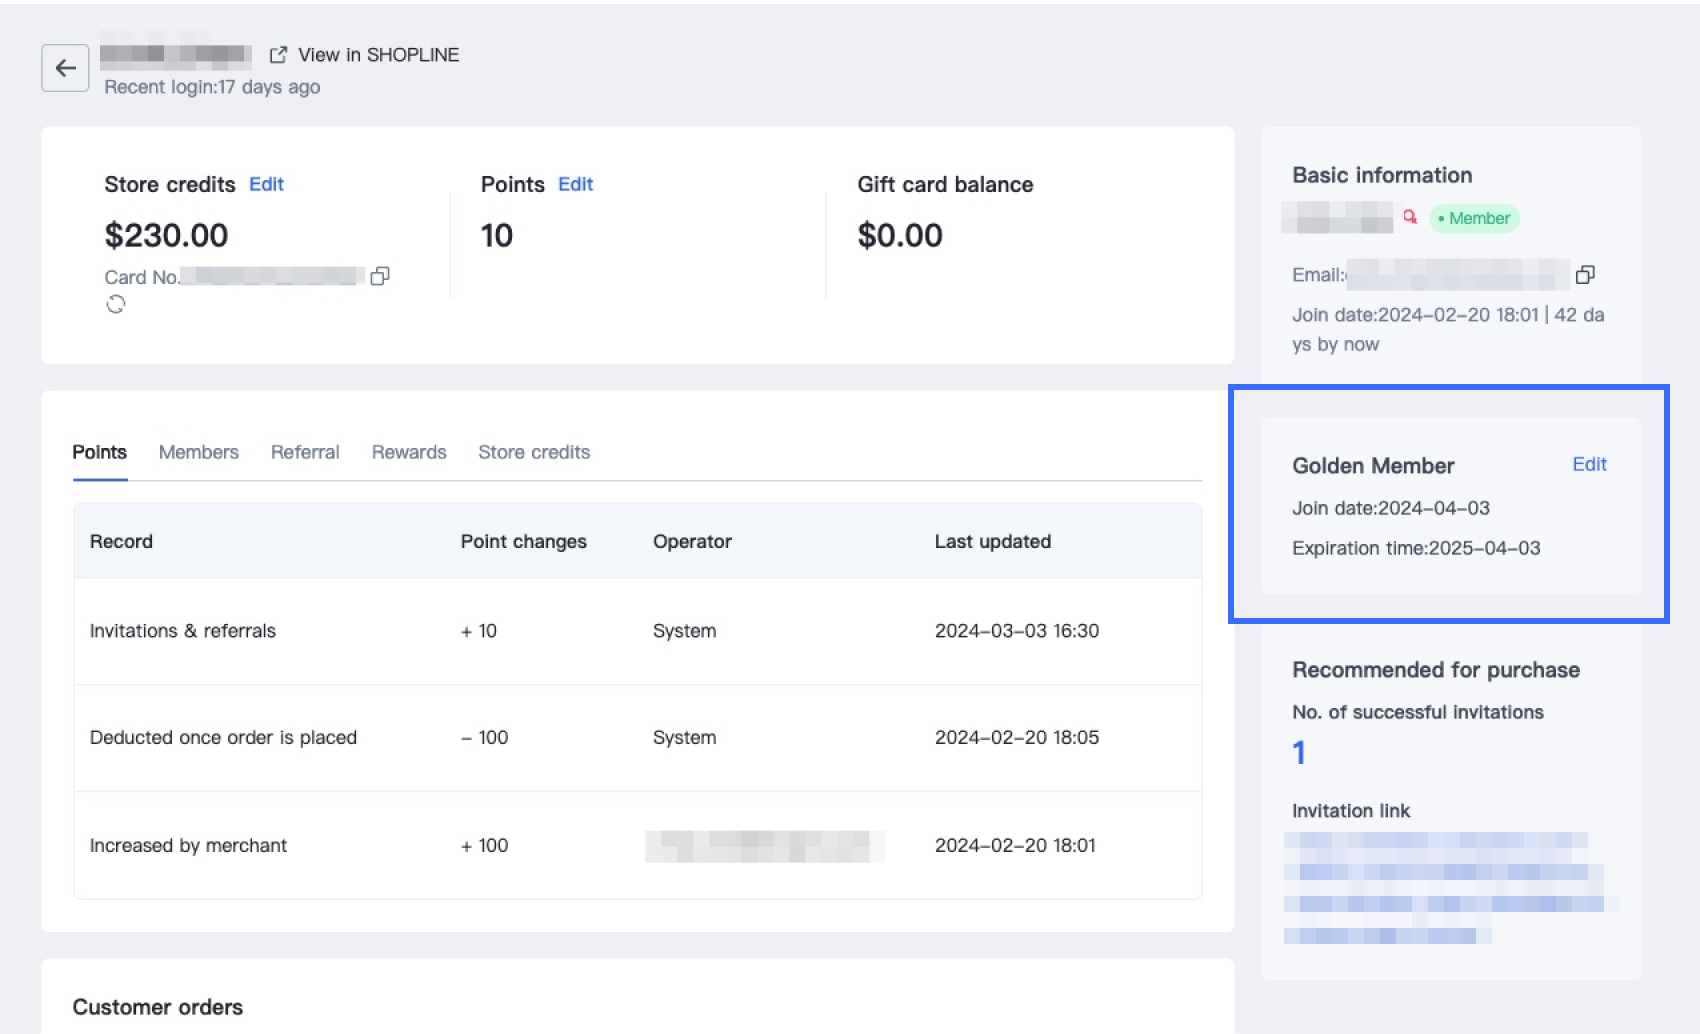Click the Golden Member join date text

coord(1391,508)
